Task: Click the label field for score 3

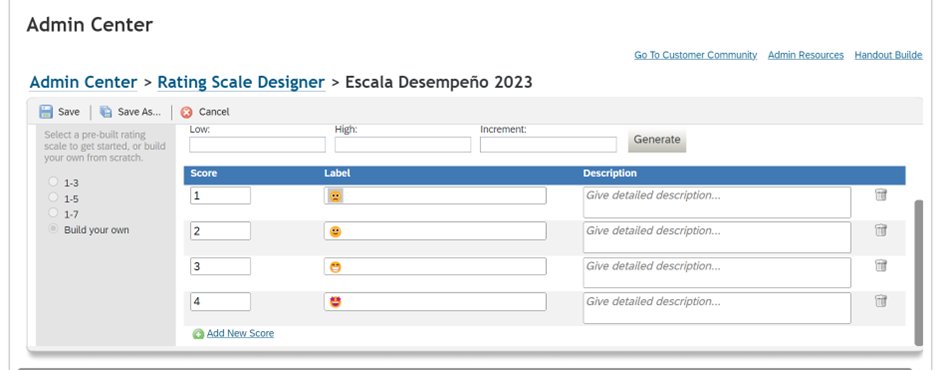Action: (x=435, y=266)
